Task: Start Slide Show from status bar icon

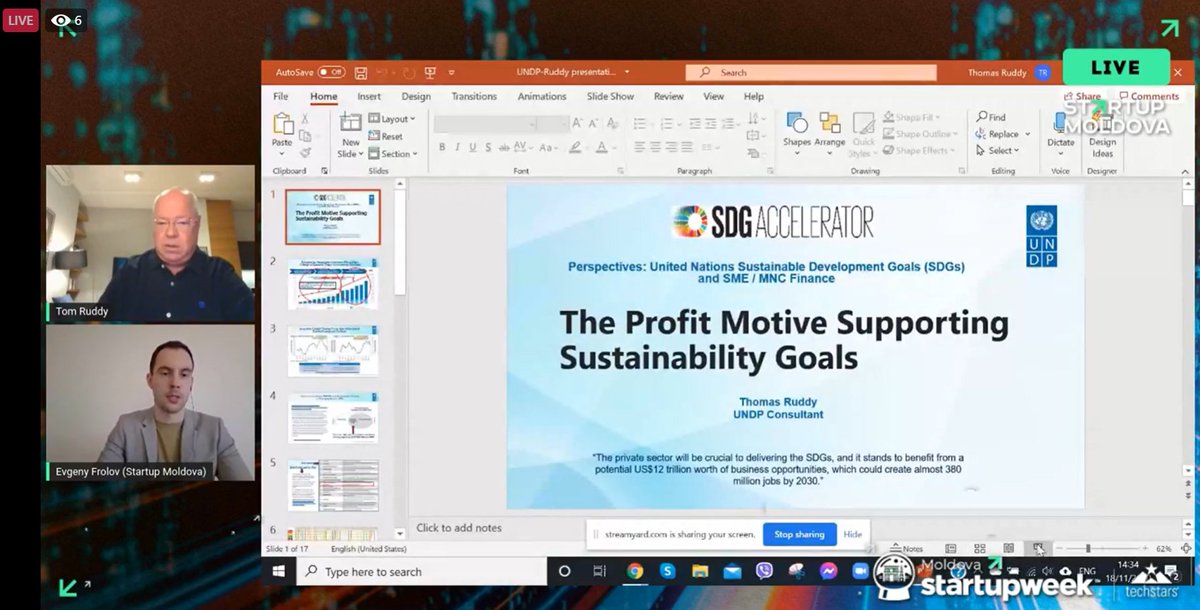Action: click(1039, 549)
